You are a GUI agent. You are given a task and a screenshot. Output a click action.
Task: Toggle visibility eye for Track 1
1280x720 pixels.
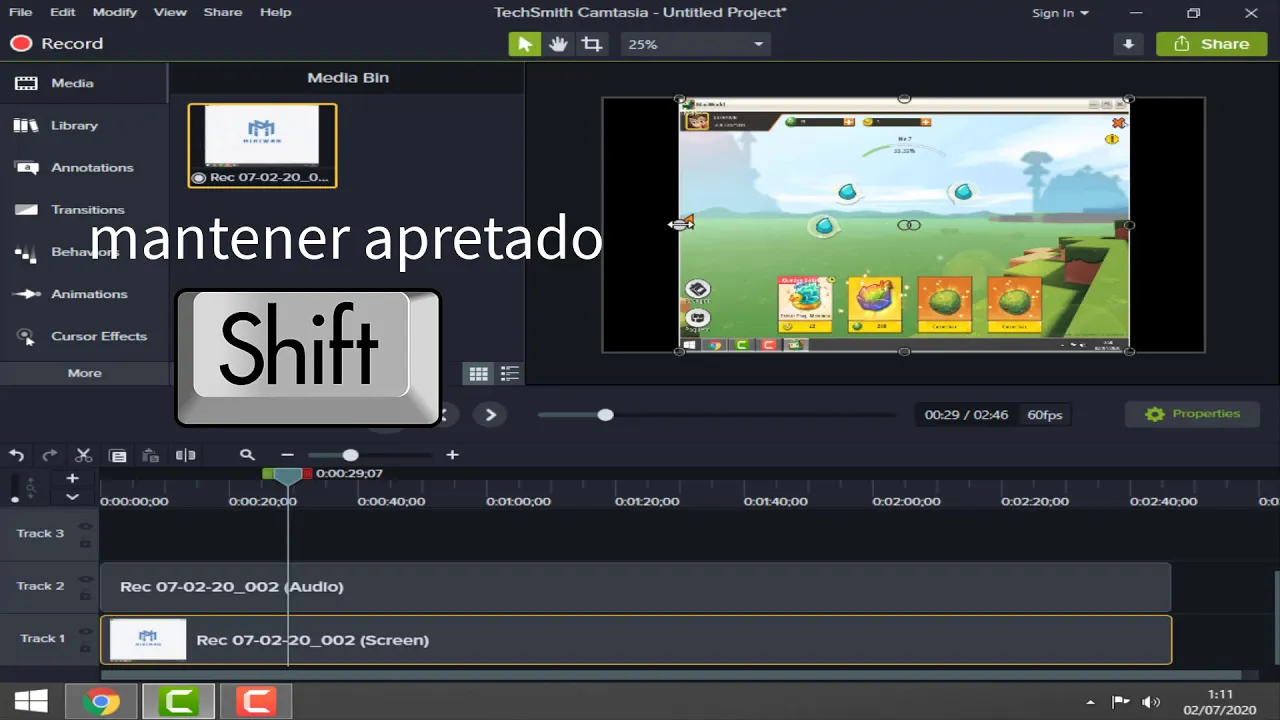pos(85,631)
